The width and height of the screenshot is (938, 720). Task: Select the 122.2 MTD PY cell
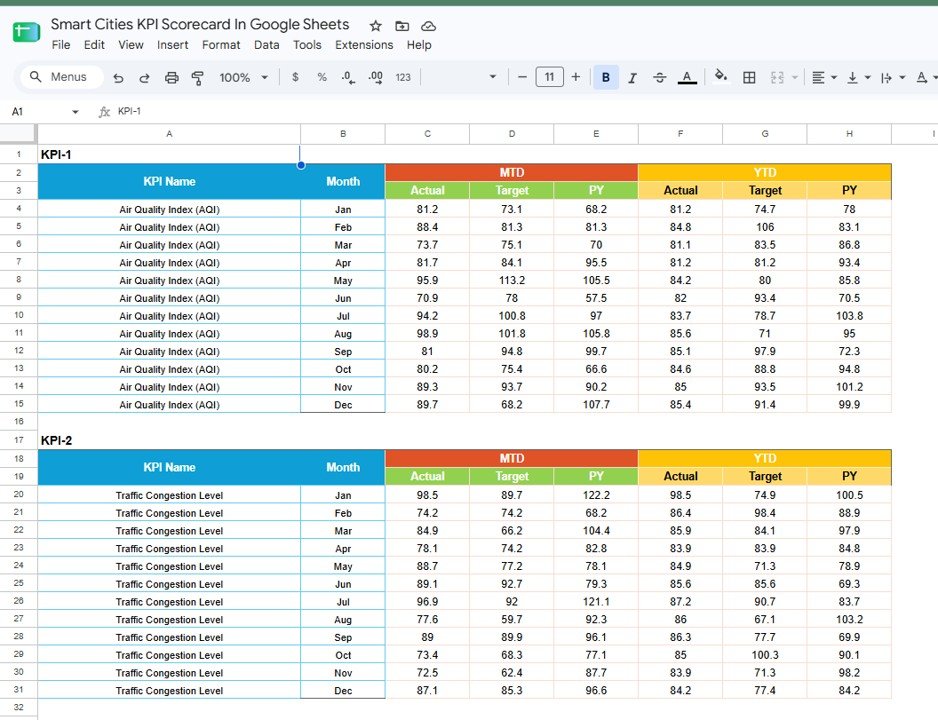(596, 495)
